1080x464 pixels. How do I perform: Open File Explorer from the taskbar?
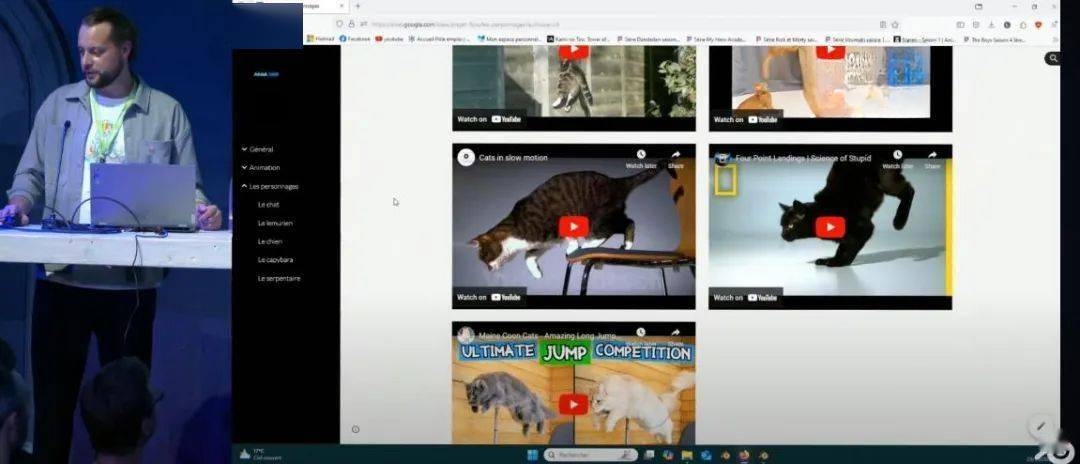(x=687, y=455)
